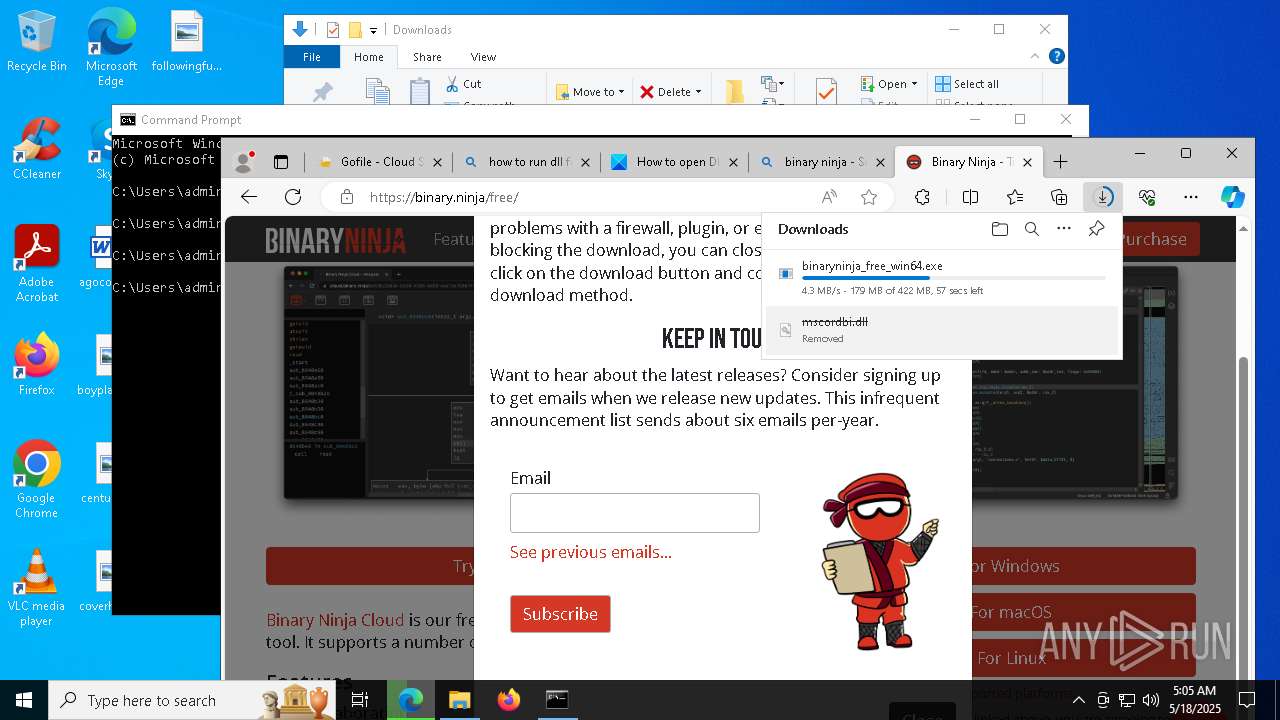This screenshot has height=720, width=1280.
Task: Pin the Downloads panel
Action: 1096,229
